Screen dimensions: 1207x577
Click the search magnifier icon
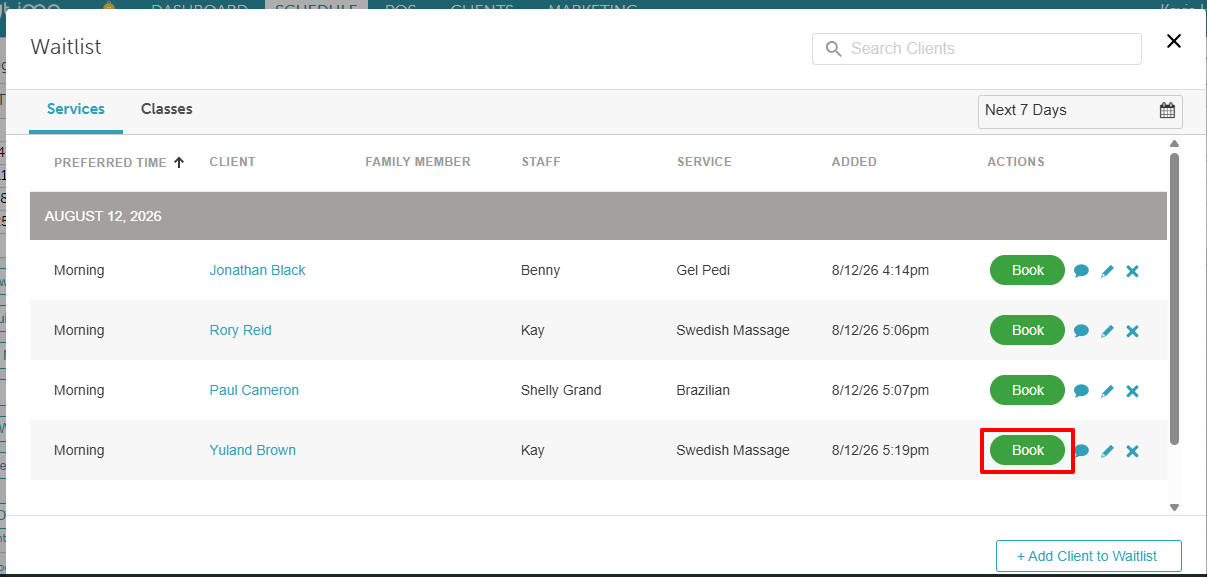[833, 49]
